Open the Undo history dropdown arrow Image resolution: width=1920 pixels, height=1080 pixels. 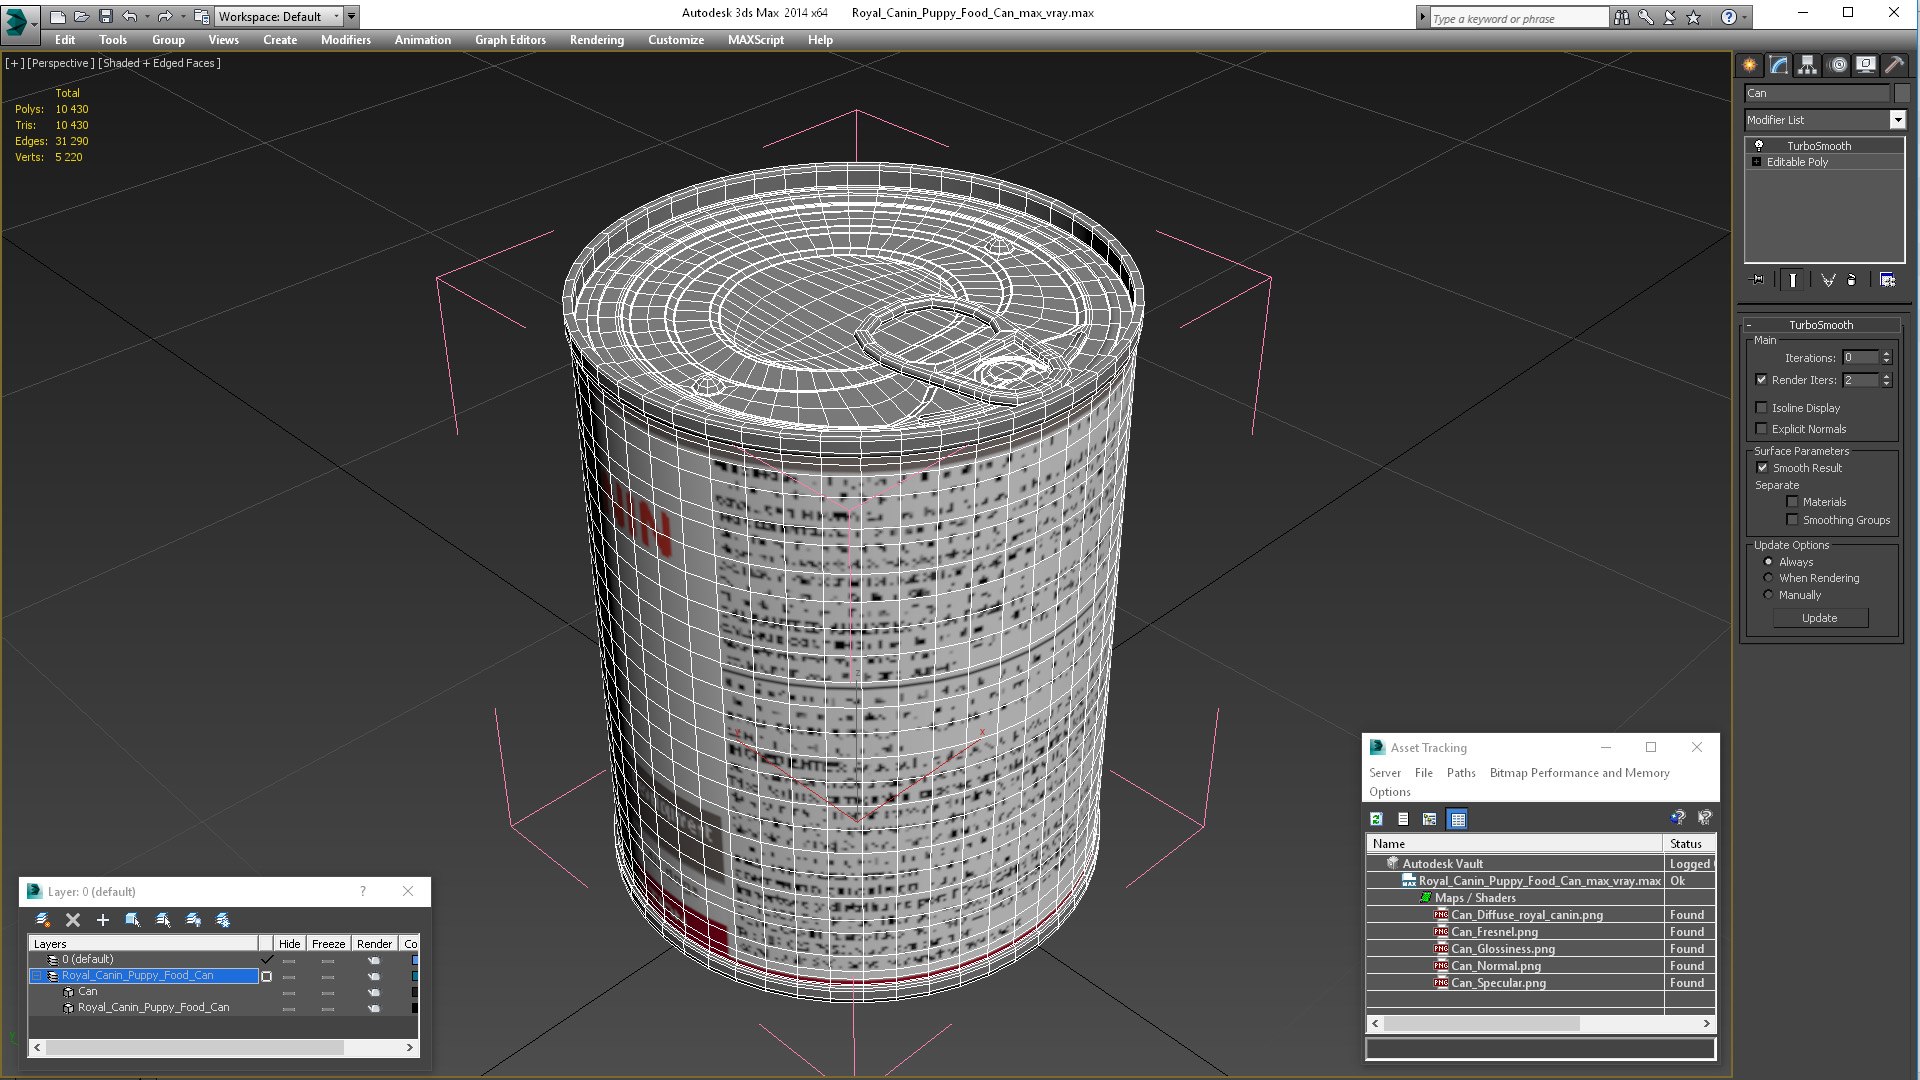(x=147, y=16)
